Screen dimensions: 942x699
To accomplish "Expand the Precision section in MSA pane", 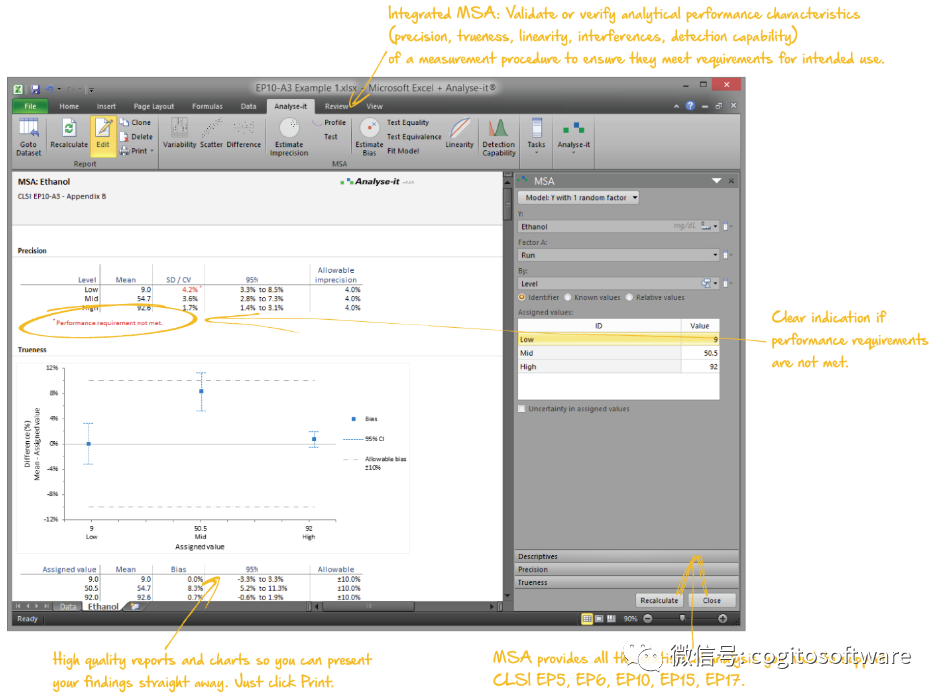I will (x=627, y=569).
